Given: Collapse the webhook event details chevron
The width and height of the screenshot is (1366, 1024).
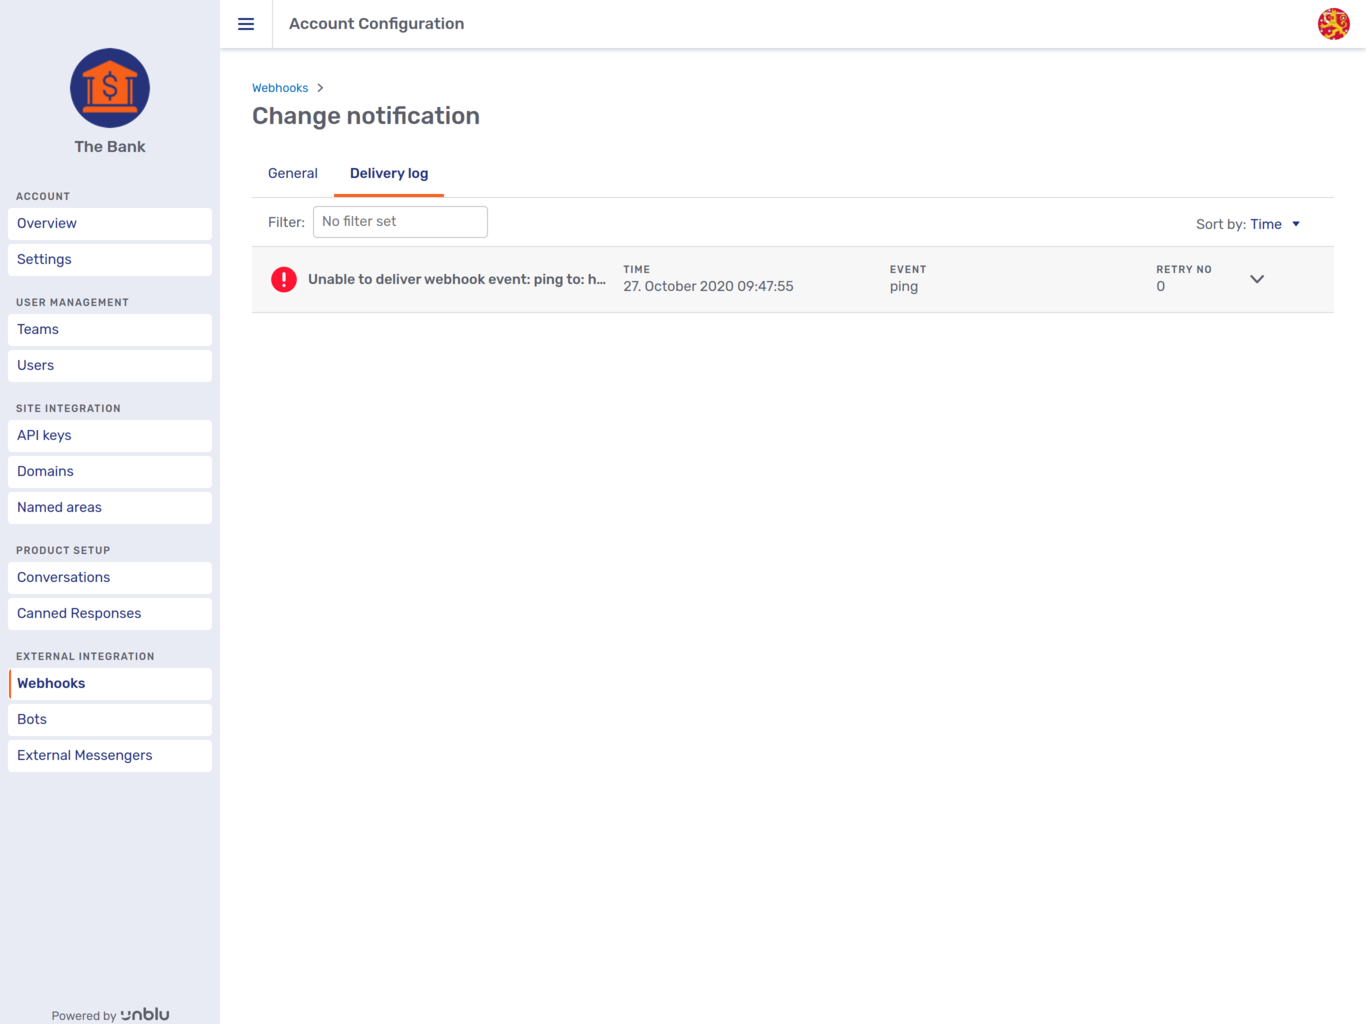Looking at the screenshot, I should click(1257, 280).
